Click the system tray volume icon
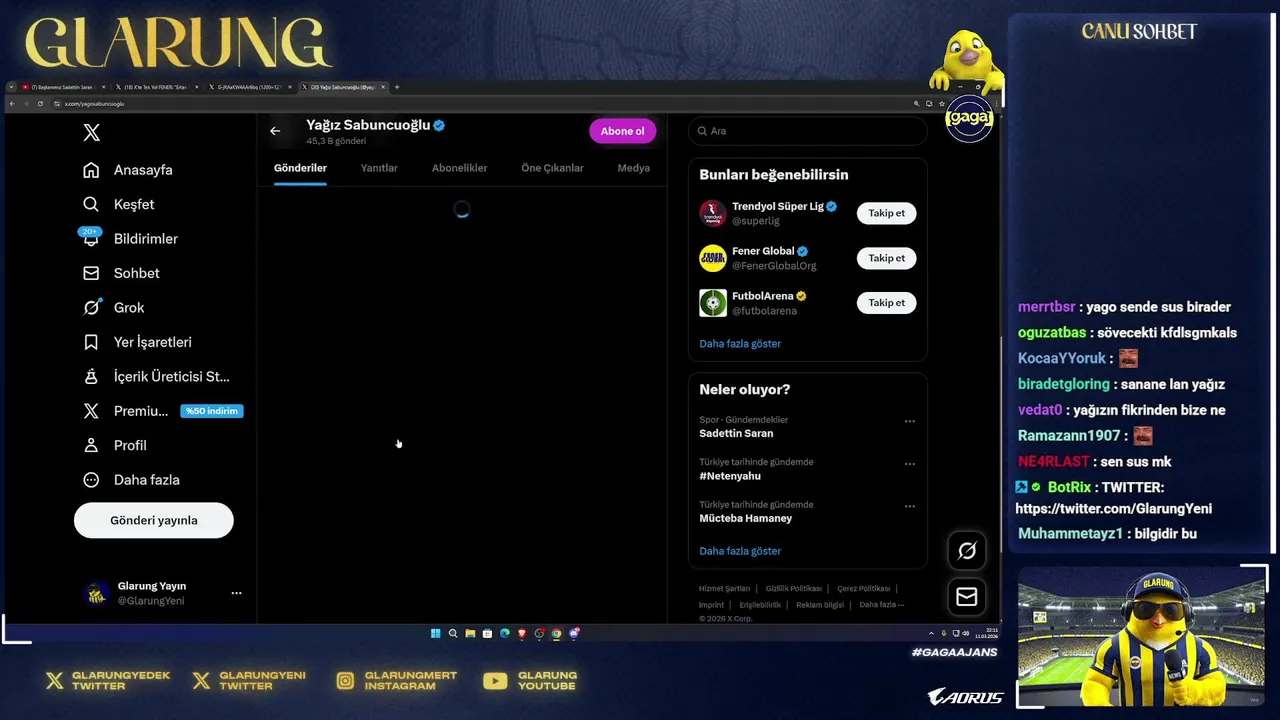Image resolution: width=1280 pixels, height=720 pixels. [965, 633]
